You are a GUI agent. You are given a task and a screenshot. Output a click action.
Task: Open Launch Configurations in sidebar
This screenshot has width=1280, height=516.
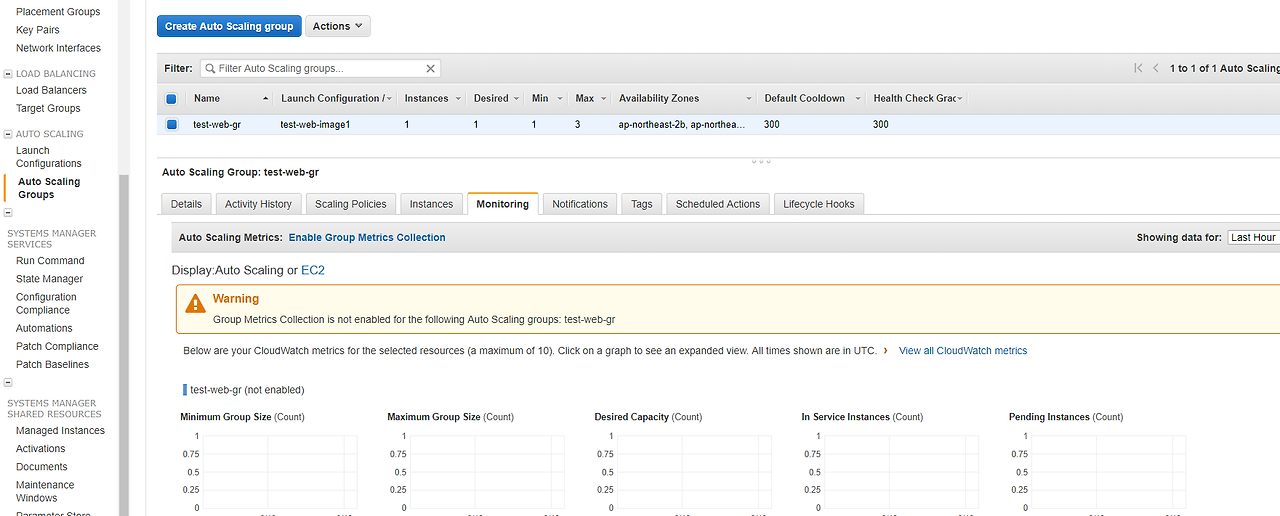(49, 157)
